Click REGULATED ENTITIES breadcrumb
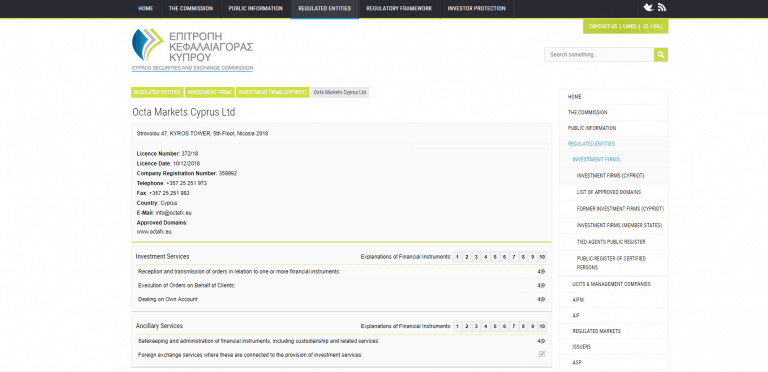The image size is (768, 372). [x=157, y=92]
